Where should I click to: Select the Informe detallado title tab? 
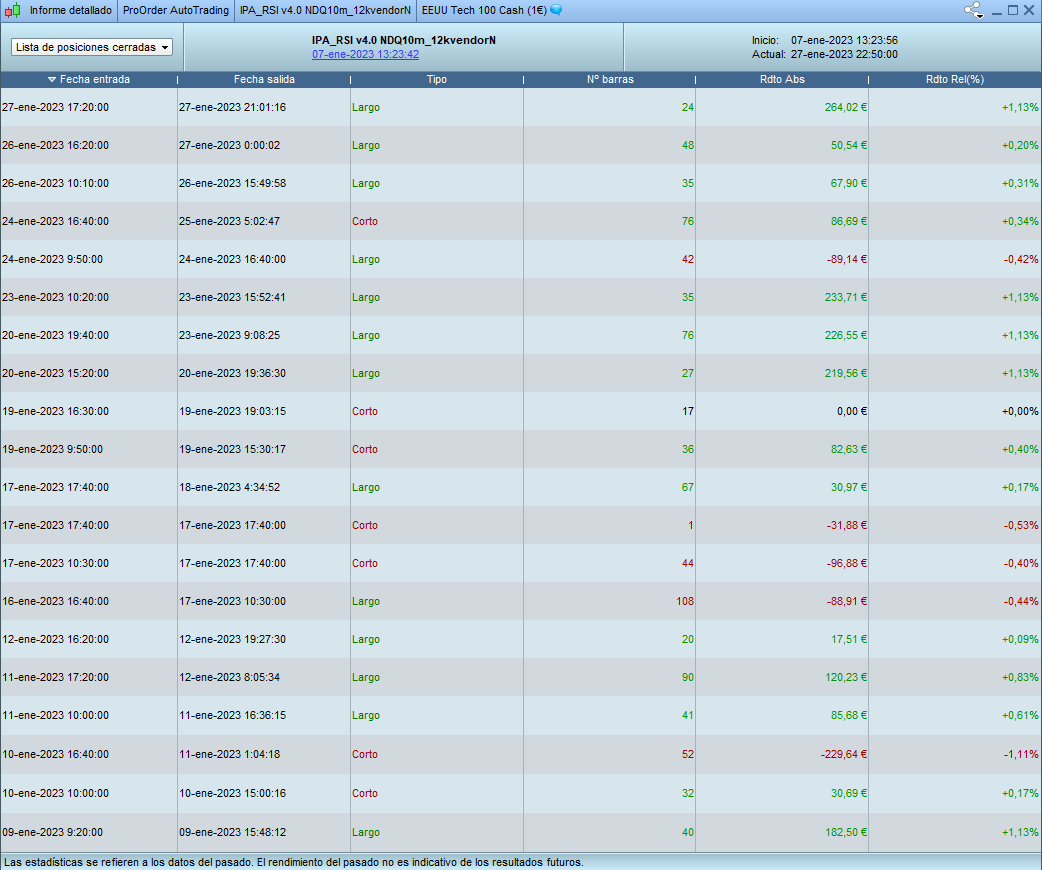70,11
